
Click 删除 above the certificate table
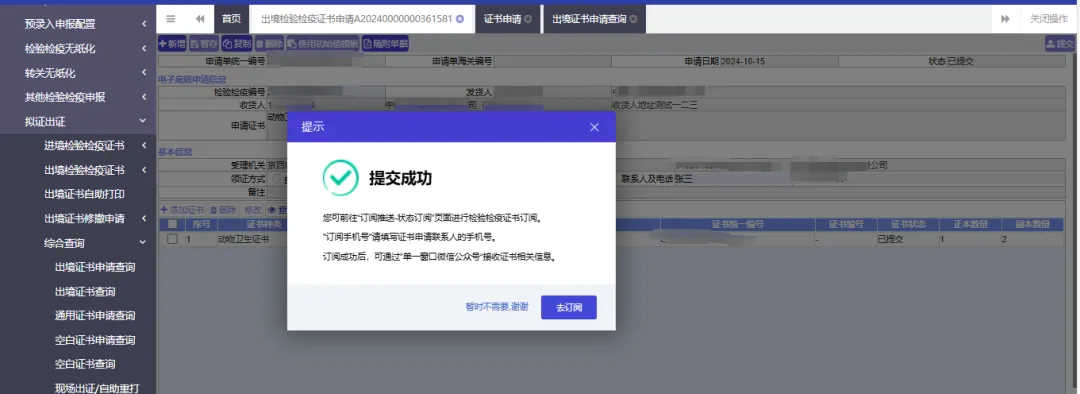[x=224, y=209]
